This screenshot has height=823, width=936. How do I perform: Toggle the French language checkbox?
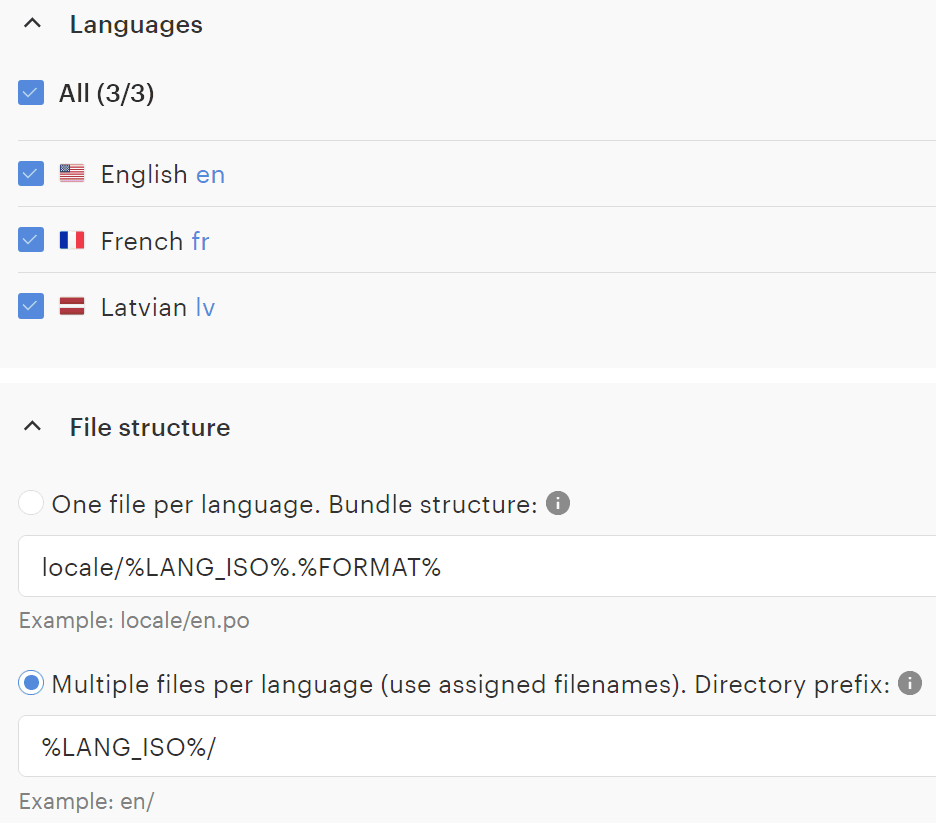pyautogui.click(x=31, y=241)
